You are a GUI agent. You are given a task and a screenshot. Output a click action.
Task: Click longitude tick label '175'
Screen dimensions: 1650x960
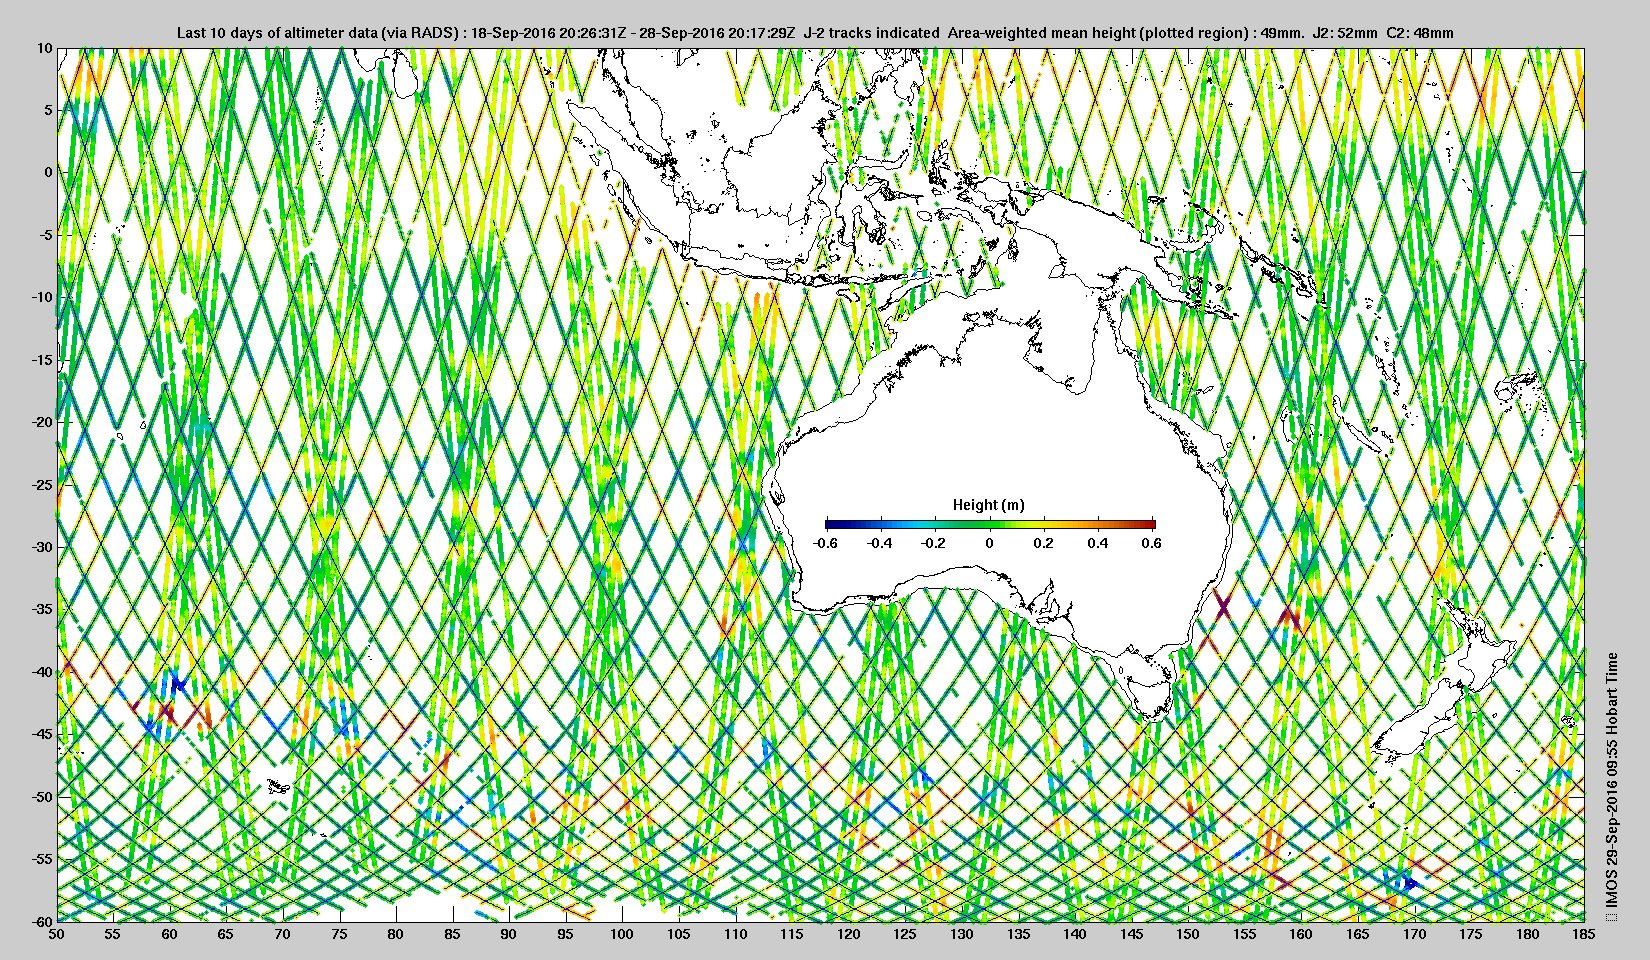point(1471,934)
